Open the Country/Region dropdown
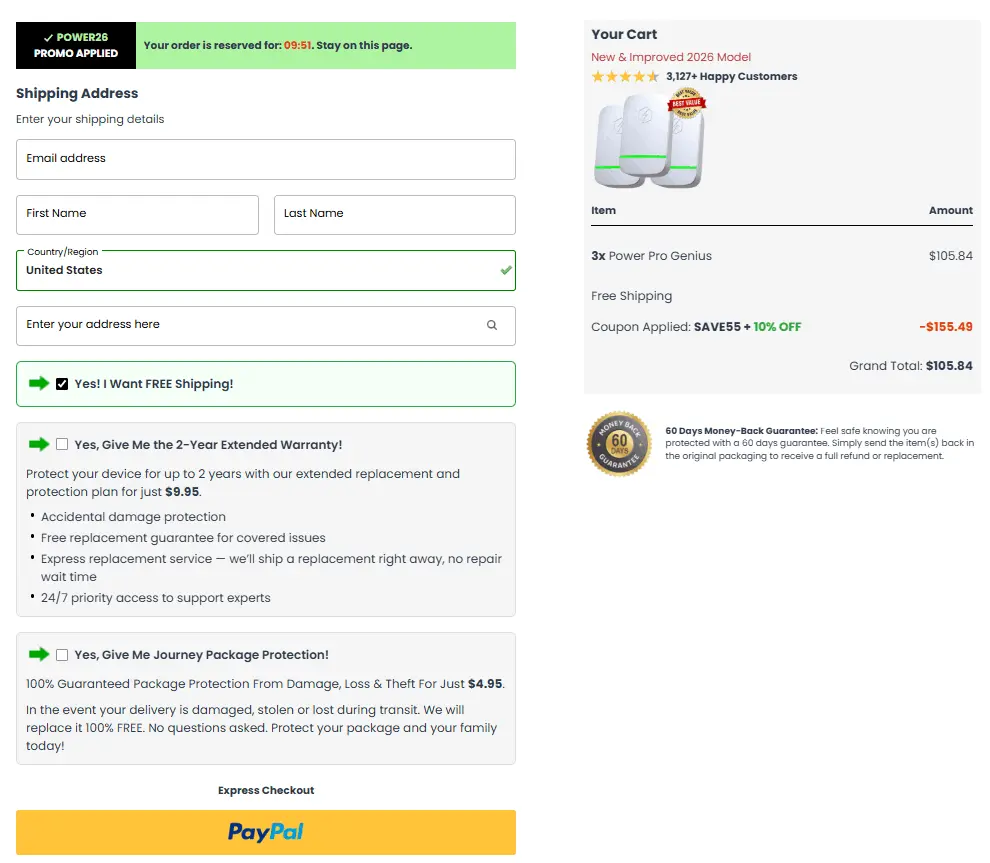Viewport: 990px width, 863px height. point(265,270)
